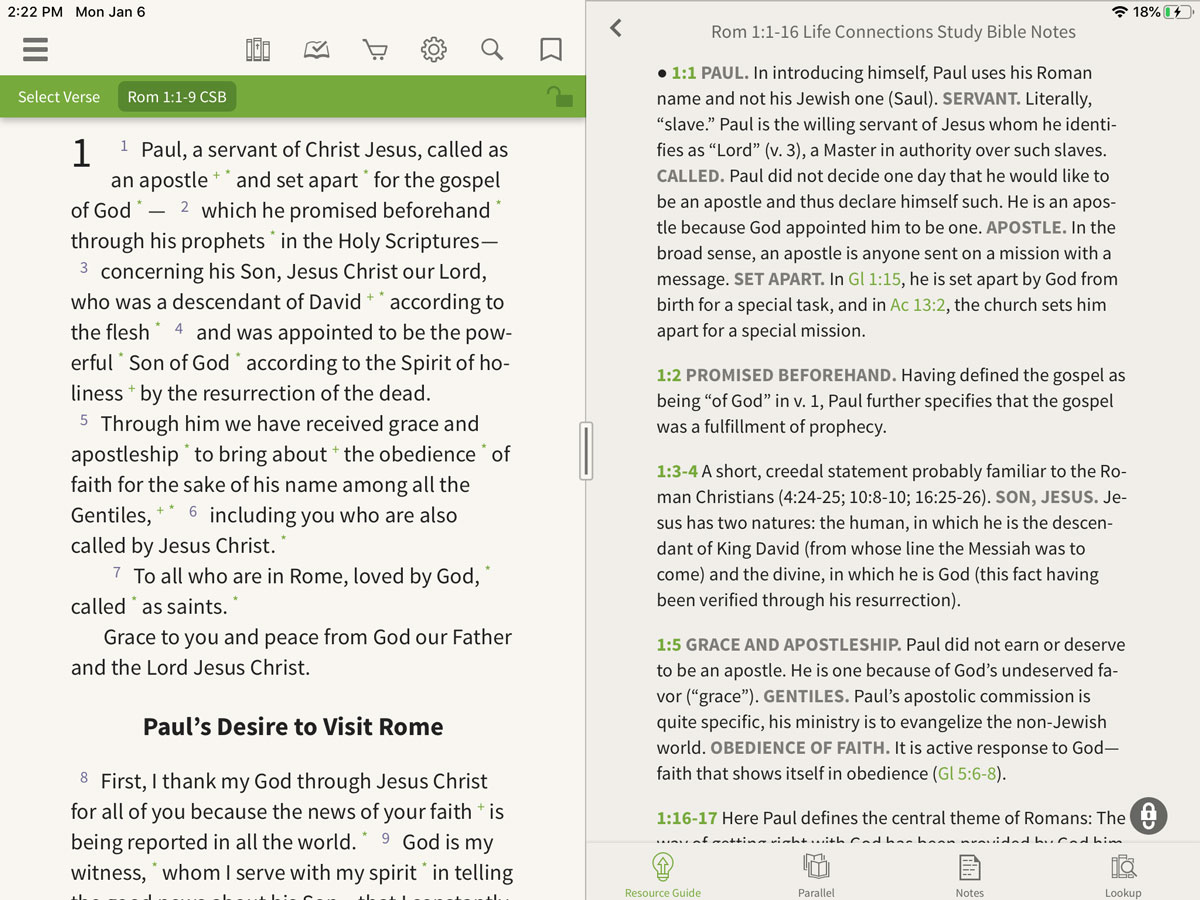The width and height of the screenshot is (1200, 900).
Task: Open the hamburger main menu
Action: pos(35,49)
